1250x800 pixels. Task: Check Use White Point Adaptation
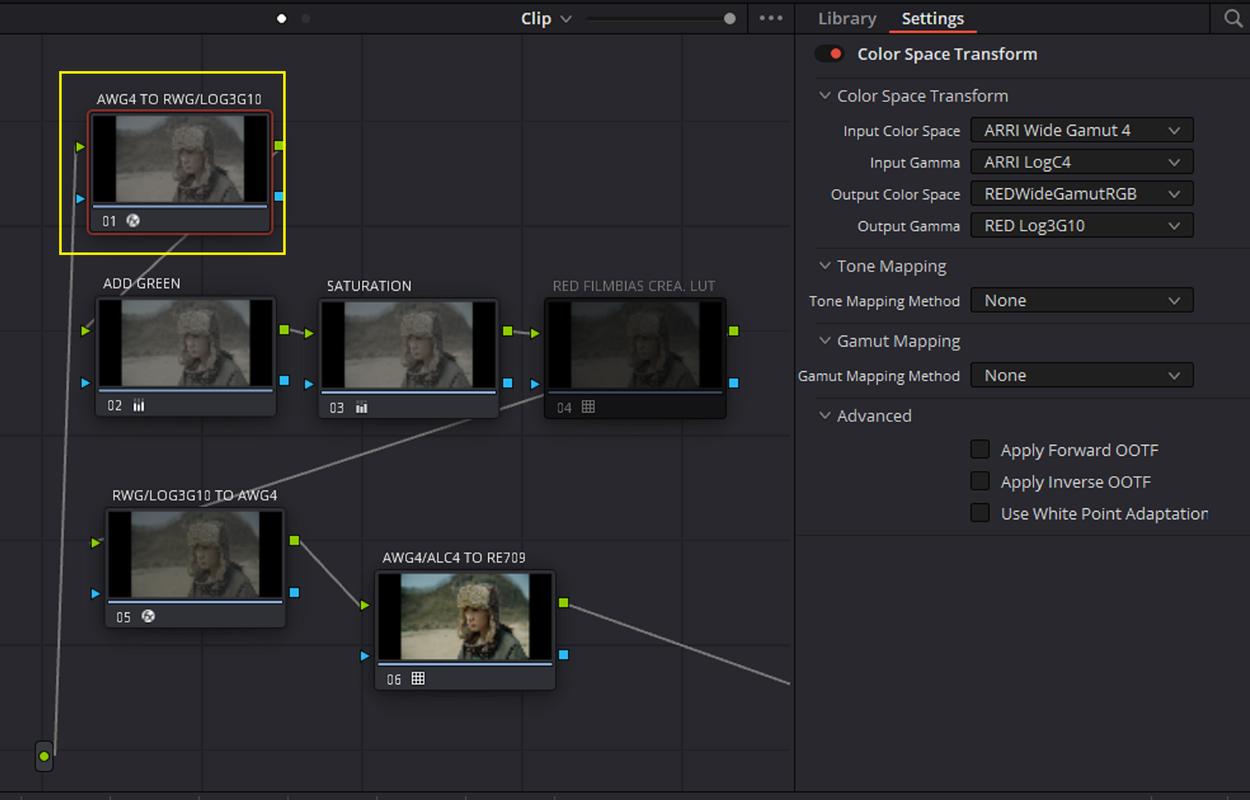click(980, 512)
